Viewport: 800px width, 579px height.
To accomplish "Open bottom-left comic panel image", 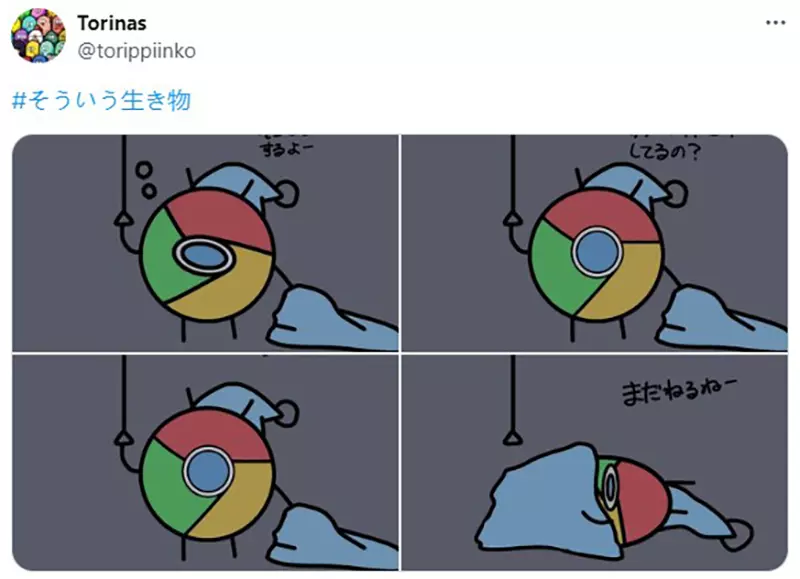I will pyautogui.click(x=205, y=463).
